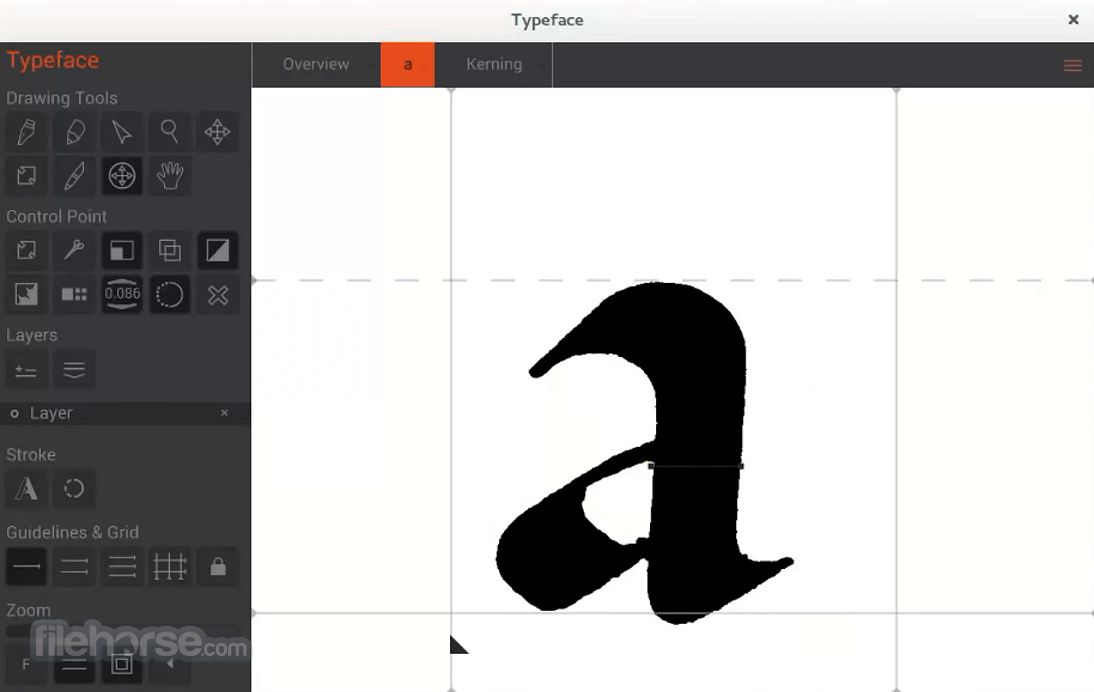Open the Kerning tab
This screenshot has height=692, width=1094.
coord(494,64)
